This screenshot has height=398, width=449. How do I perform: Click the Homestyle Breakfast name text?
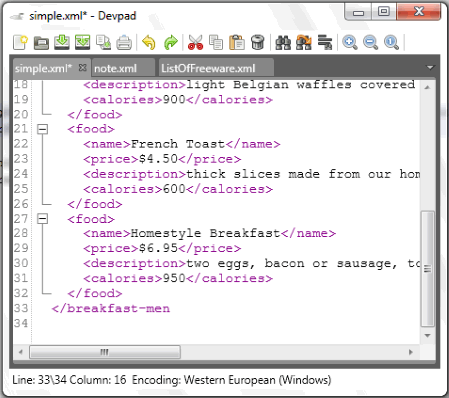[x=205, y=233]
